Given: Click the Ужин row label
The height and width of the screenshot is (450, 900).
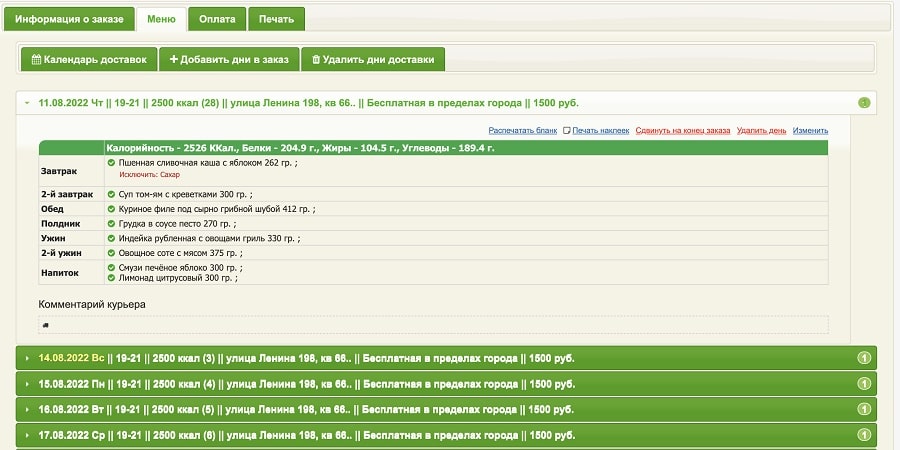Looking at the screenshot, I should pos(53,238).
